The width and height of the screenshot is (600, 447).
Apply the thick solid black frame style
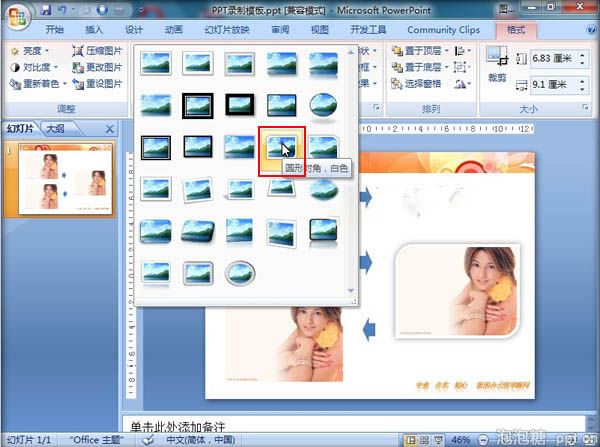click(x=240, y=104)
